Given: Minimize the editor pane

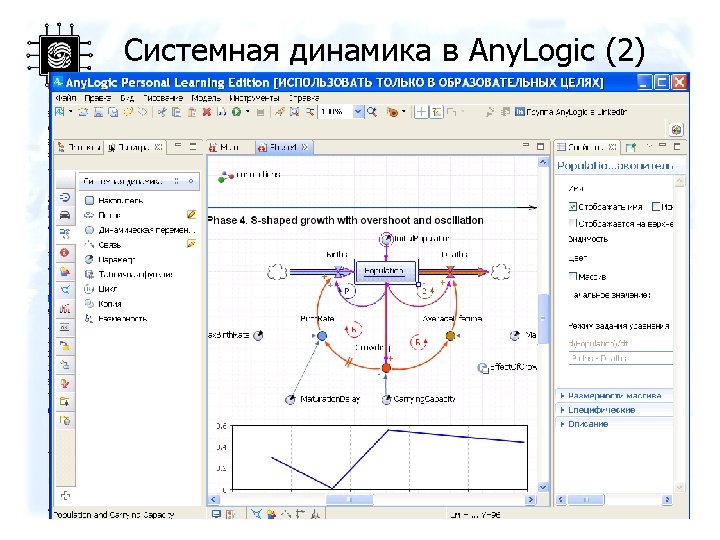Looking at the screenshot, I should (x=526, y=145).
